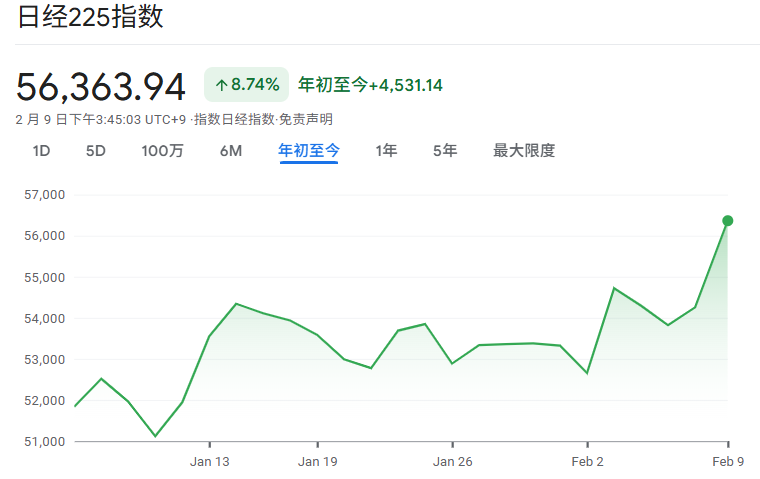Click the Feb 2 axis date label
The image size is (760, 479).
(x=587, y=461)
